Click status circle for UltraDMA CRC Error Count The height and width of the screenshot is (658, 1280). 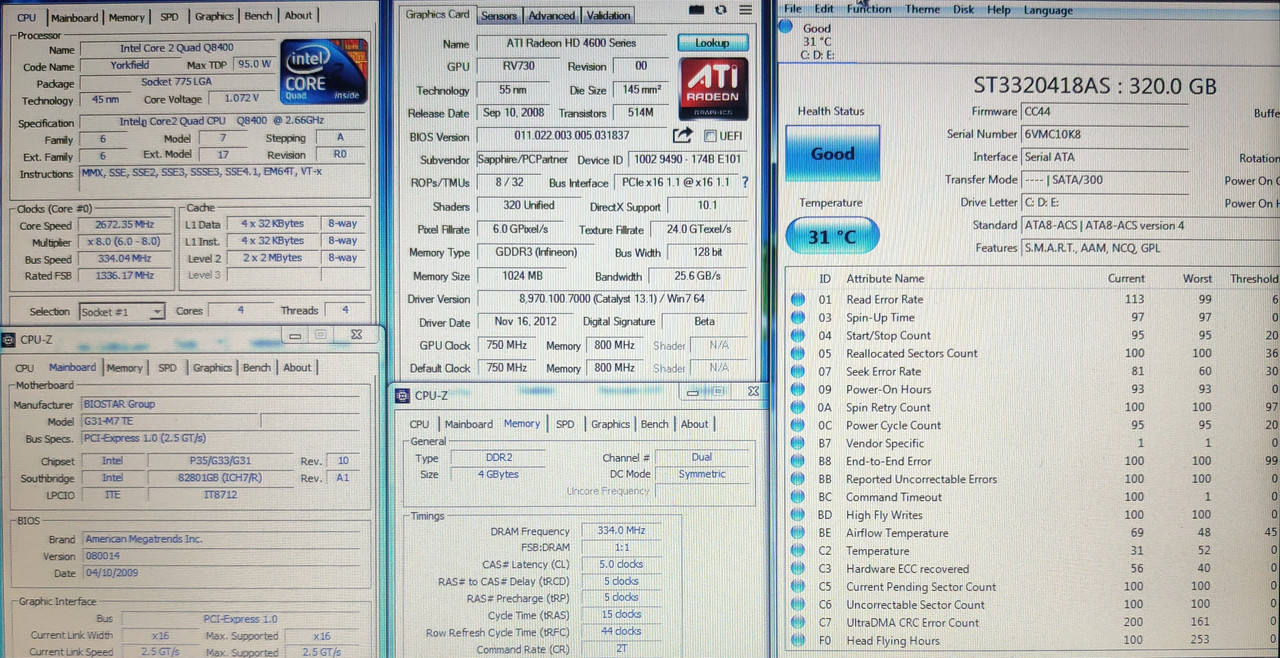click(x=798, y=622)
